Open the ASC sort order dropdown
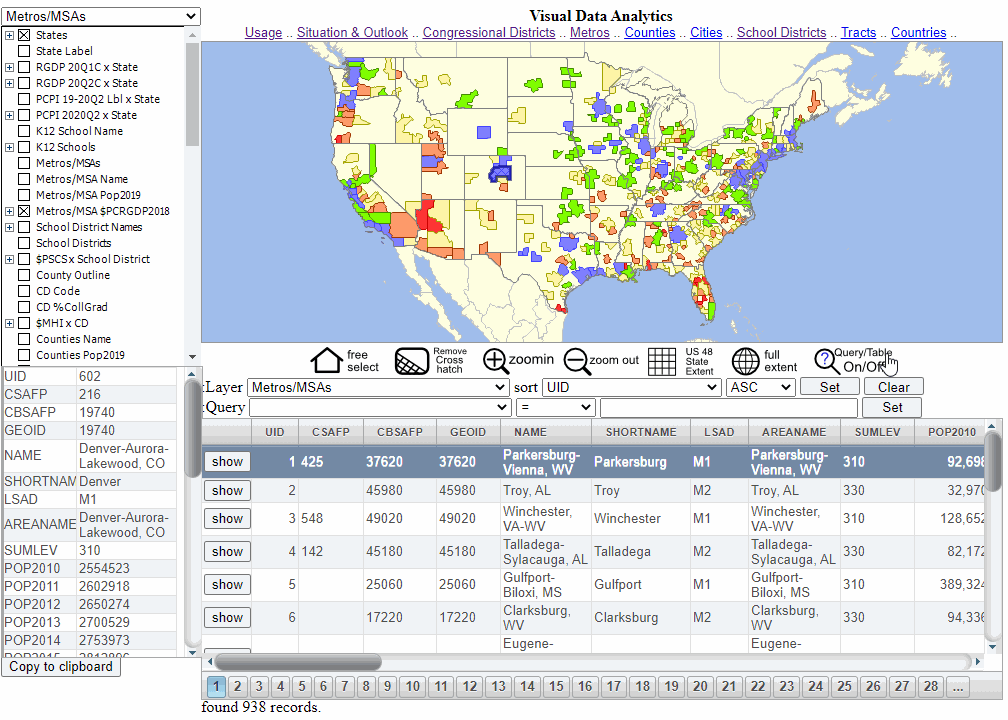This screenshot has width=1008, height=720. click(x=760, y=386)
